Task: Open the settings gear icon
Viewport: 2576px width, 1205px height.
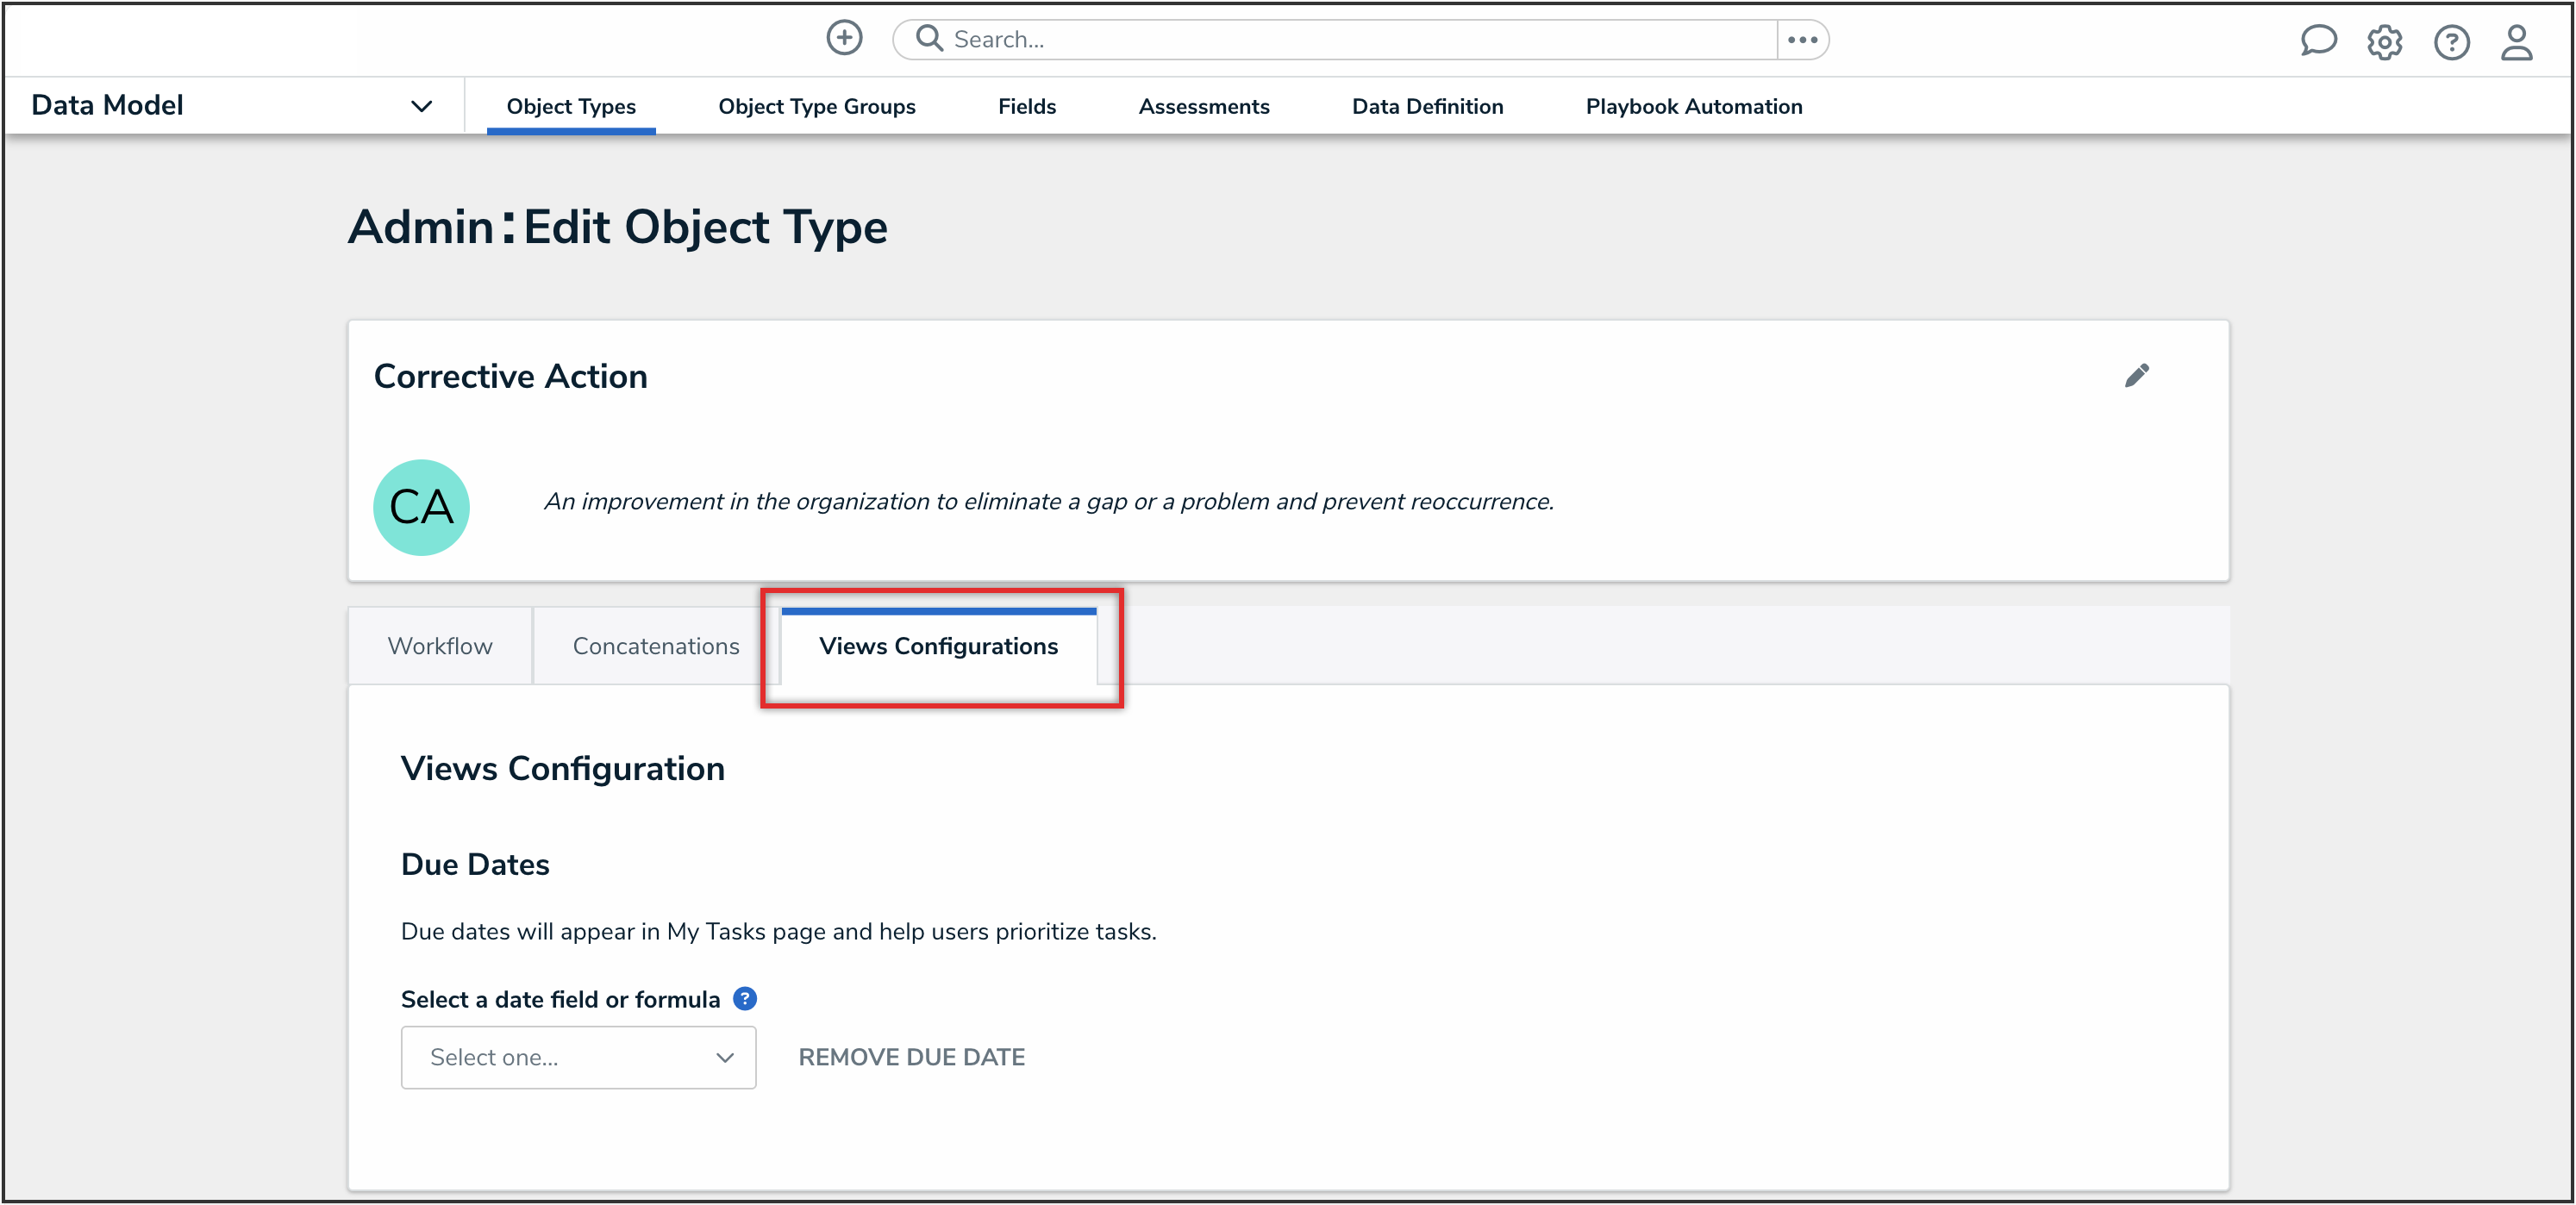Action: 2384,42
